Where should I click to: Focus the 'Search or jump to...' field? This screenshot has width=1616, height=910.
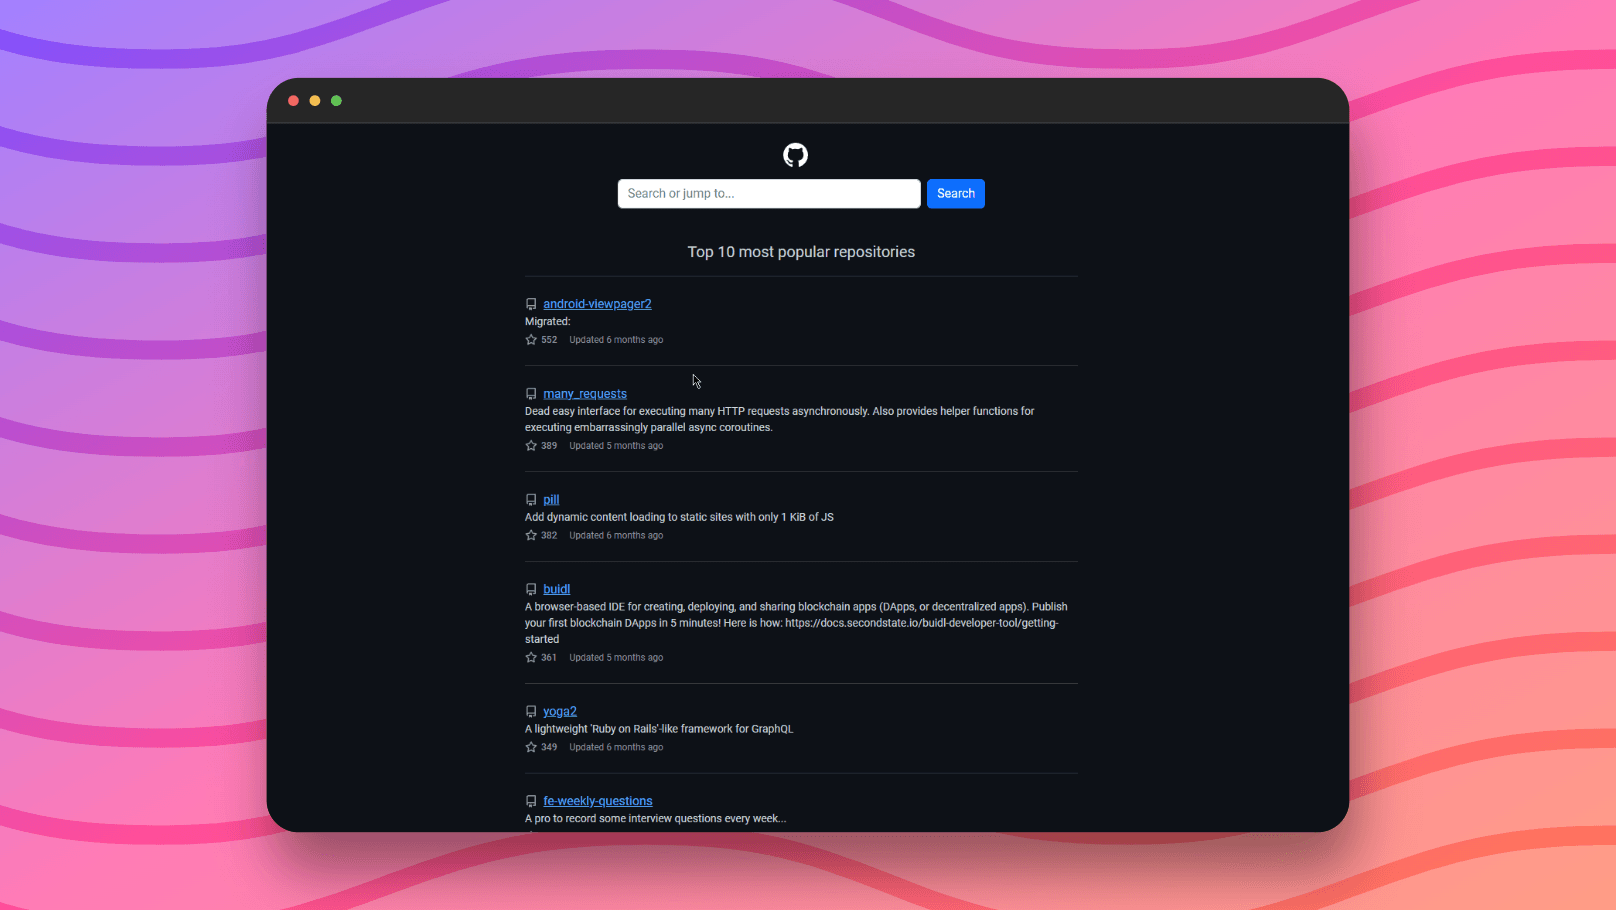(x=769, y=194)
